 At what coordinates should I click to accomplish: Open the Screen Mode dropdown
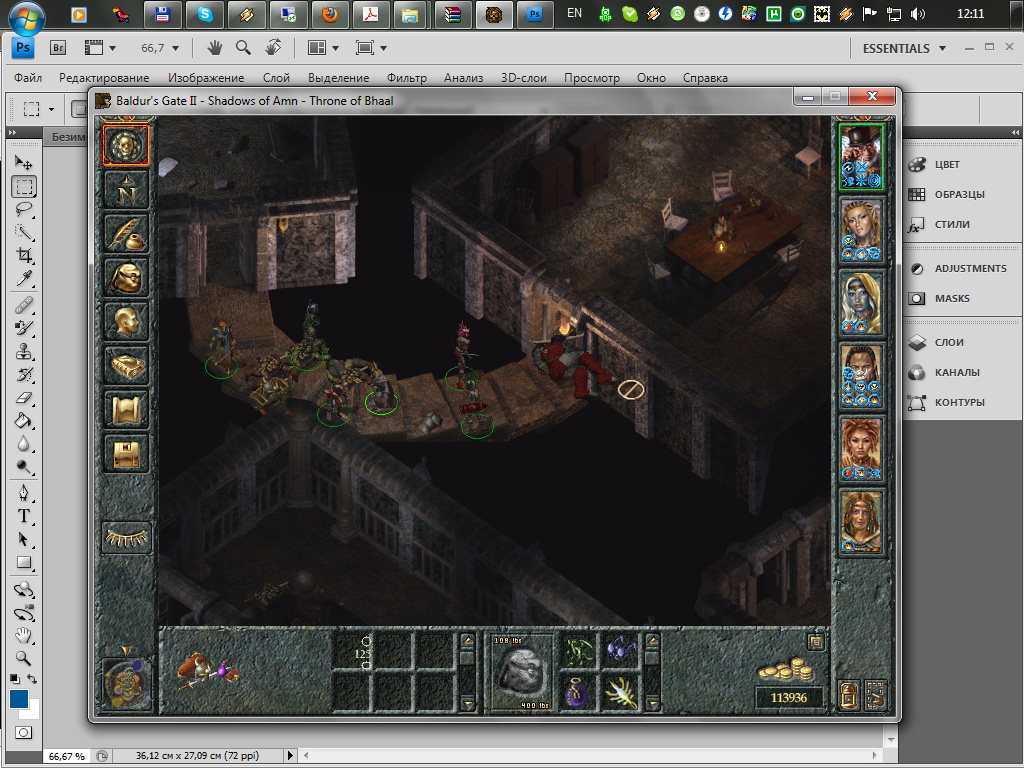371,48
